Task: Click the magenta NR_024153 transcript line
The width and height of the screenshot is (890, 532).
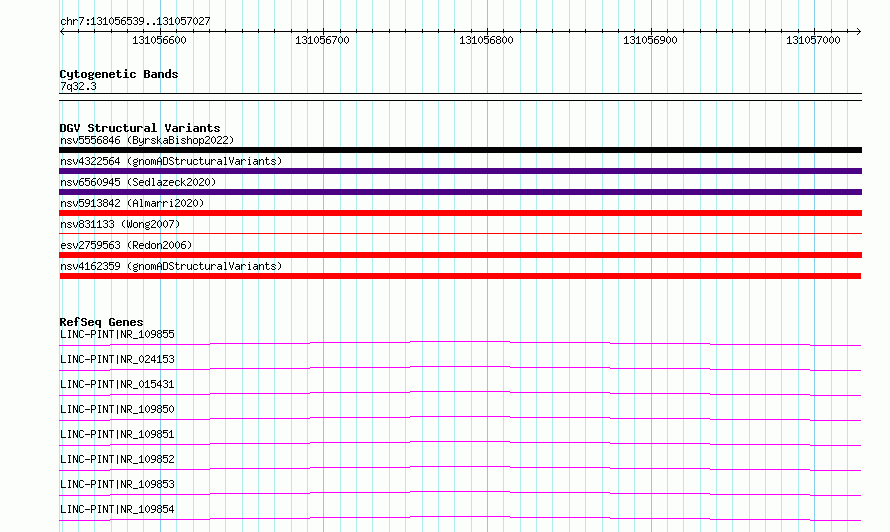Action: pos(460,367)
